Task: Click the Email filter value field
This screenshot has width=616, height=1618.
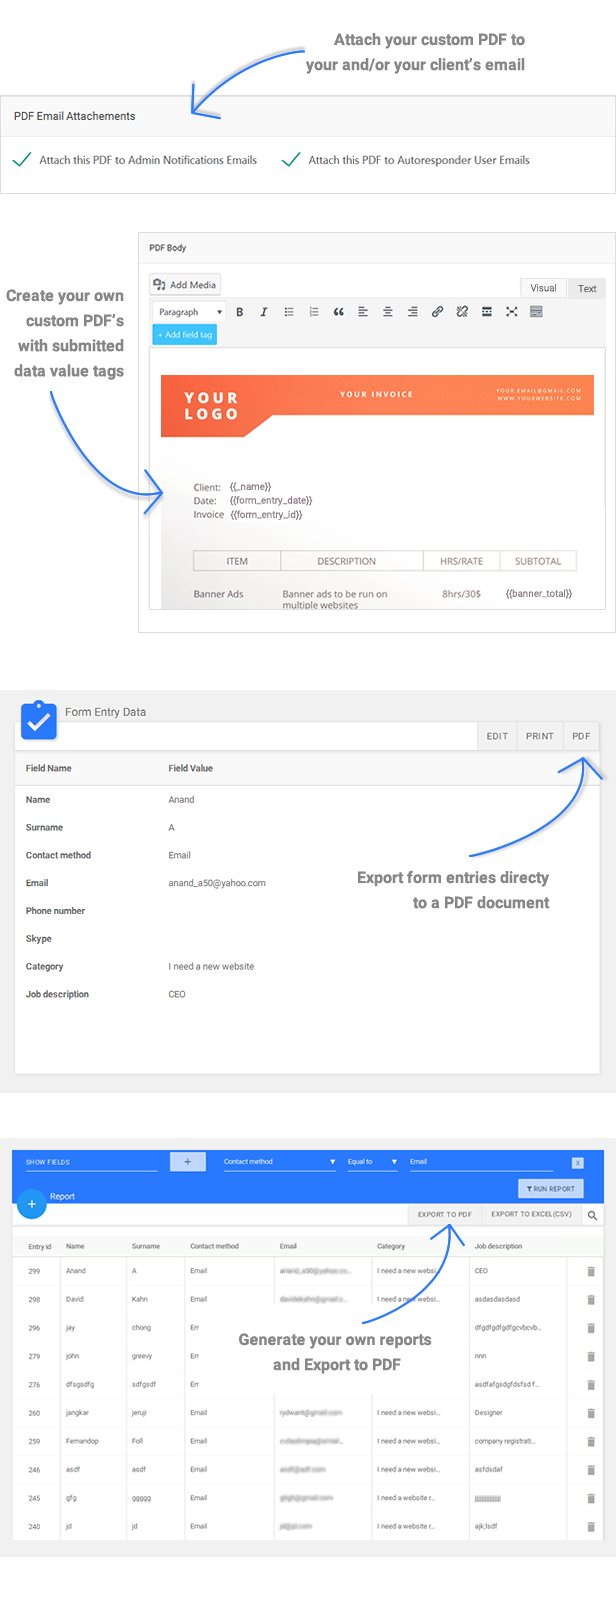Action: (480, 1162)
